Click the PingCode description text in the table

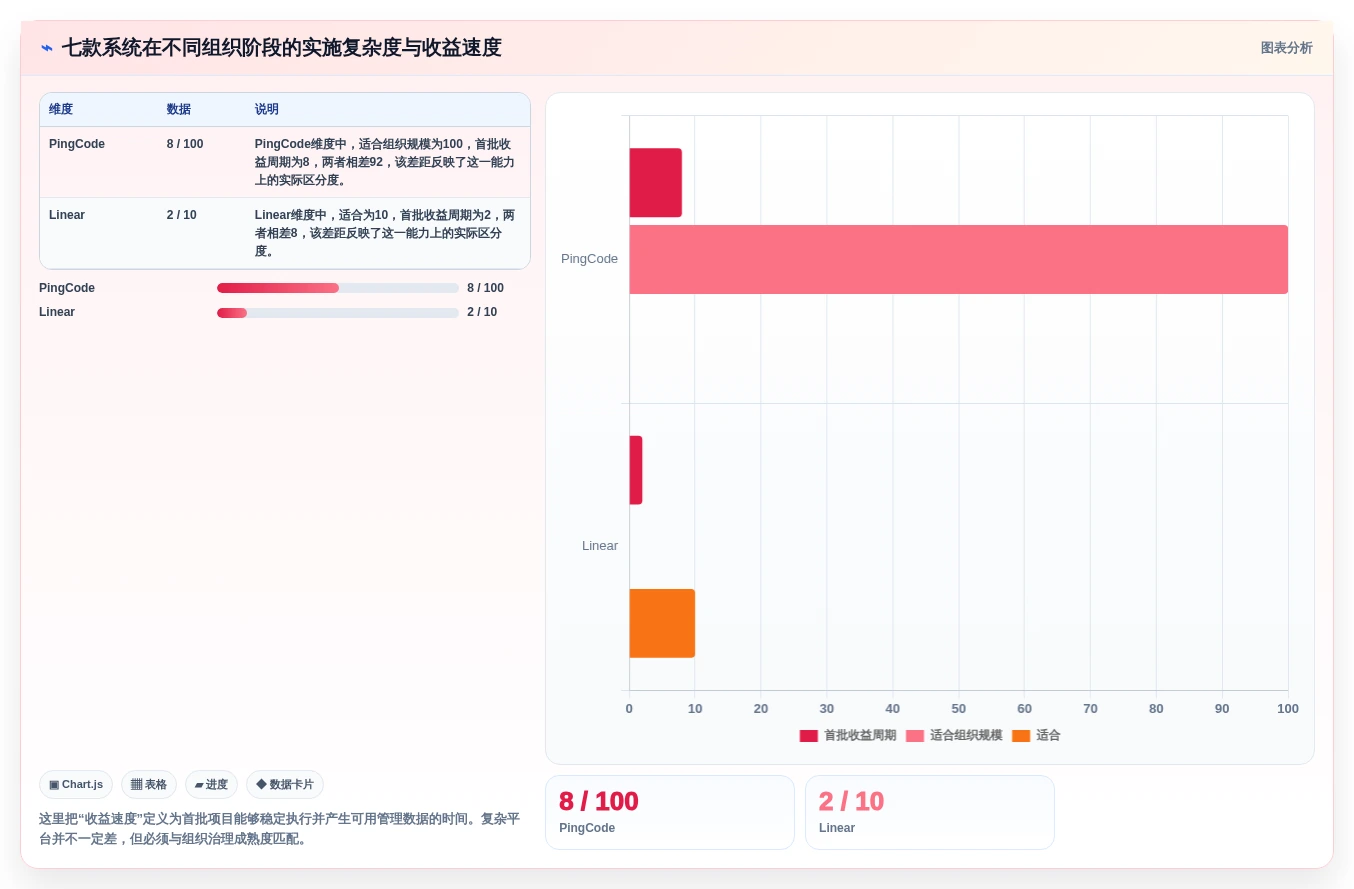385,162
